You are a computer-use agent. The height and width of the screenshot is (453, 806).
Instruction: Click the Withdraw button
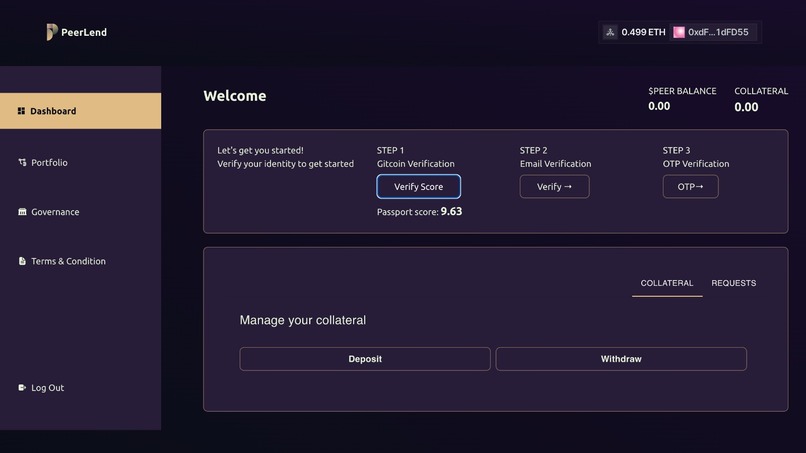[621, 359]
